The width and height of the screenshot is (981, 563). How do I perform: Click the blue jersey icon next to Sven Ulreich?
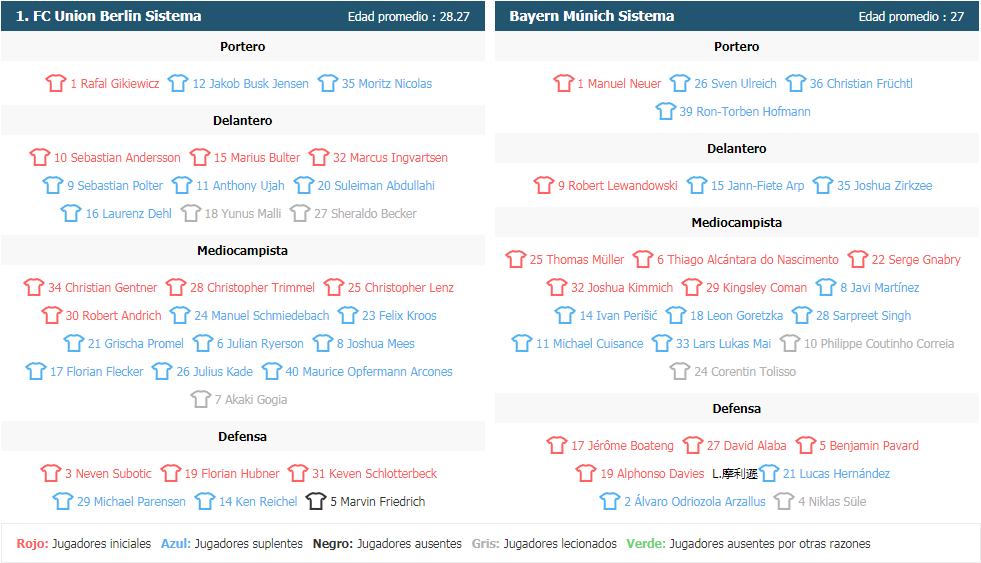679,83
